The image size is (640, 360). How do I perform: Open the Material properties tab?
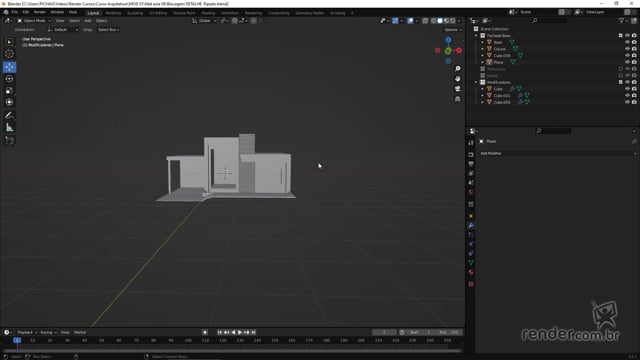pyautogui.click(x=471, y=272)
